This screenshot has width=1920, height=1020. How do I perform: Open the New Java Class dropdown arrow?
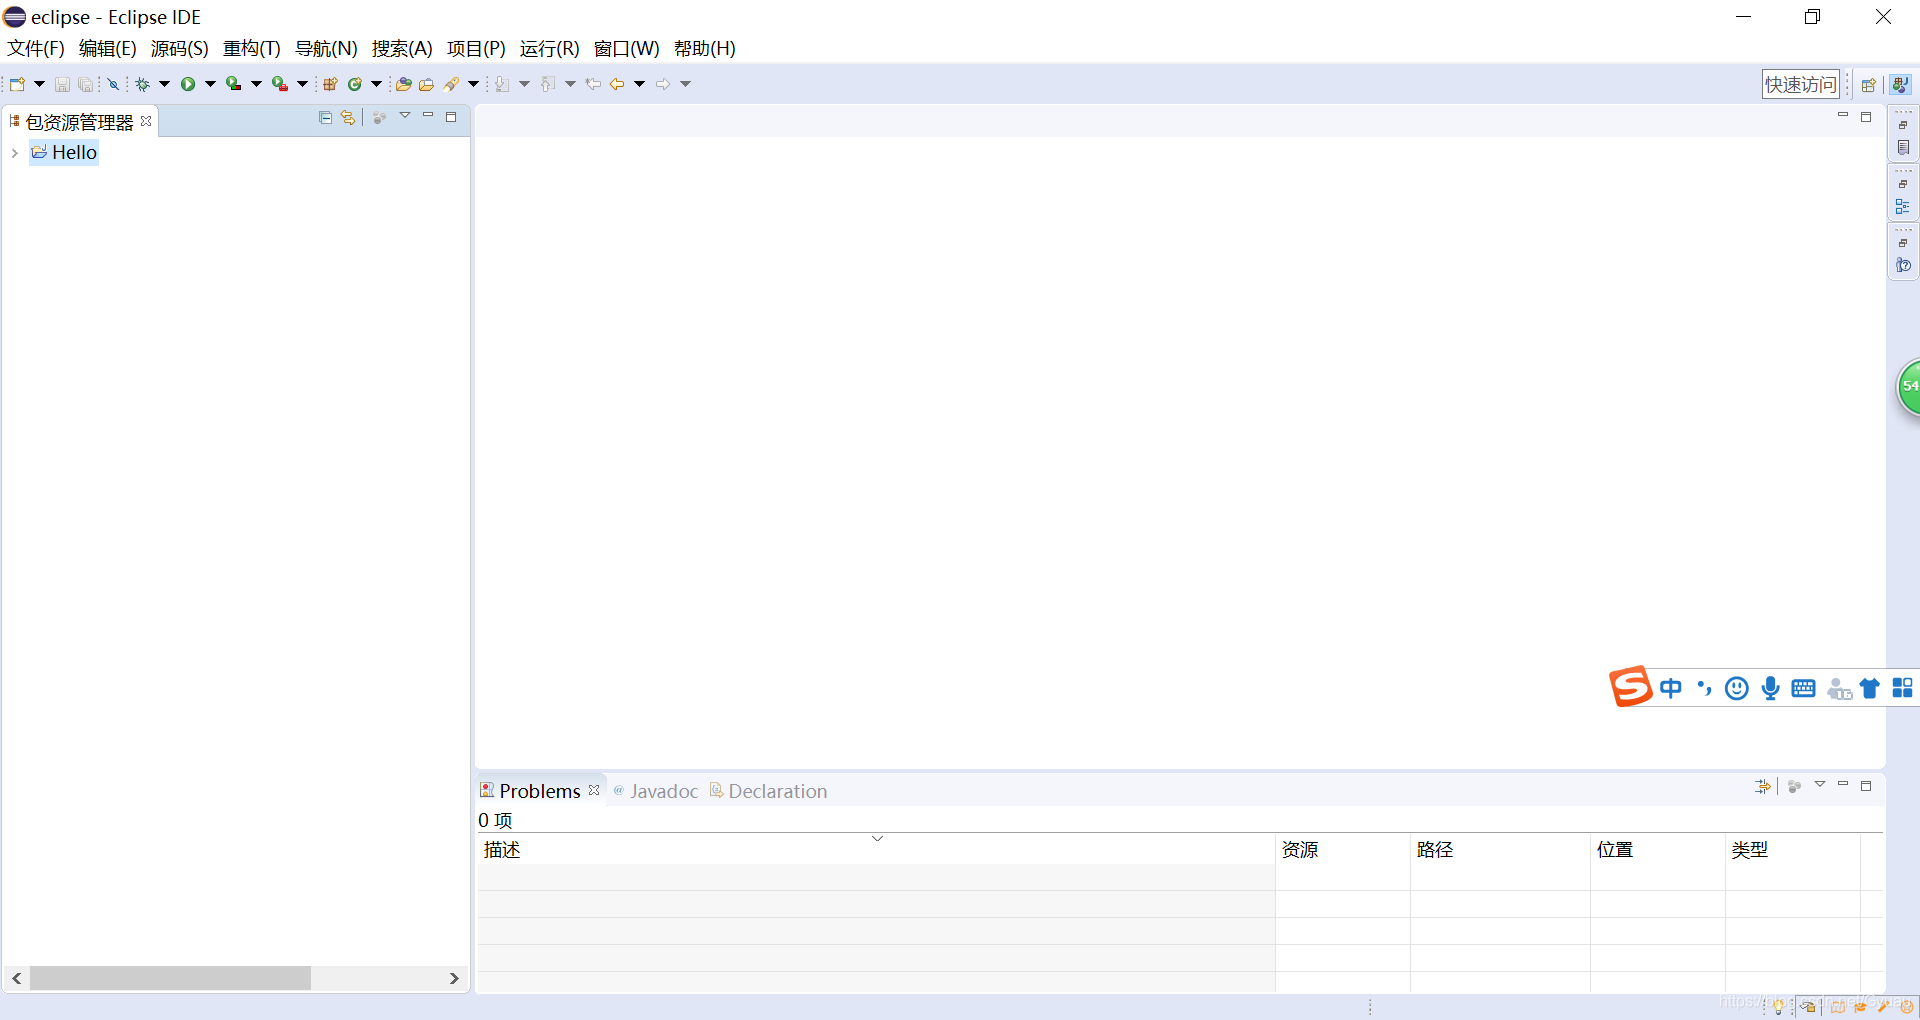[x=377, y=84]
